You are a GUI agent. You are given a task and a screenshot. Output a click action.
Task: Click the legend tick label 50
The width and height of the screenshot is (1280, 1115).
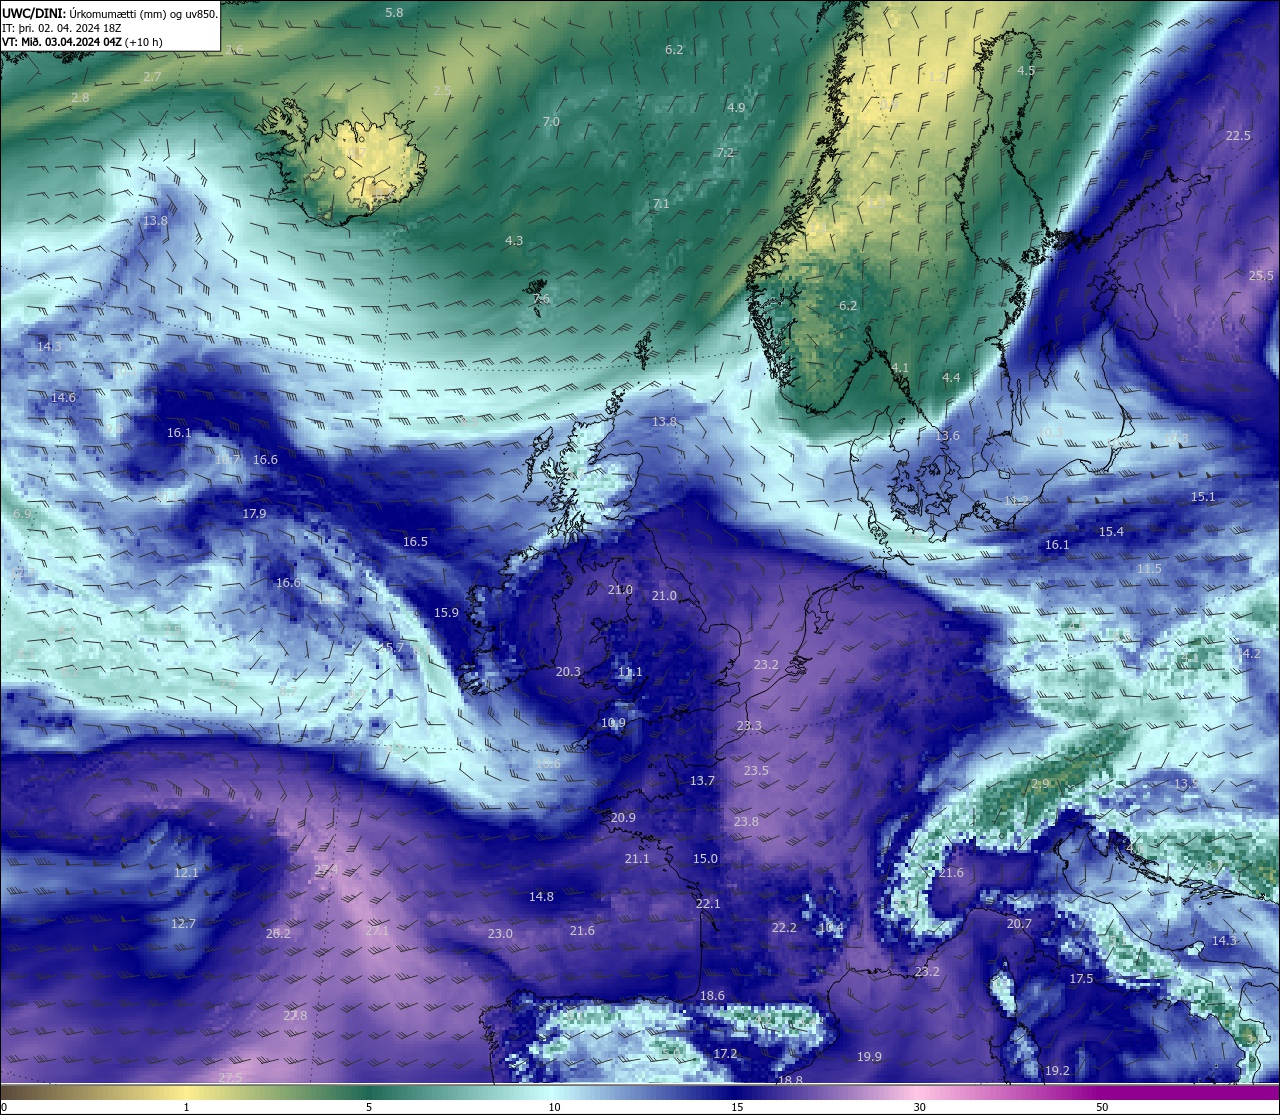[x=1102, y=1107]
